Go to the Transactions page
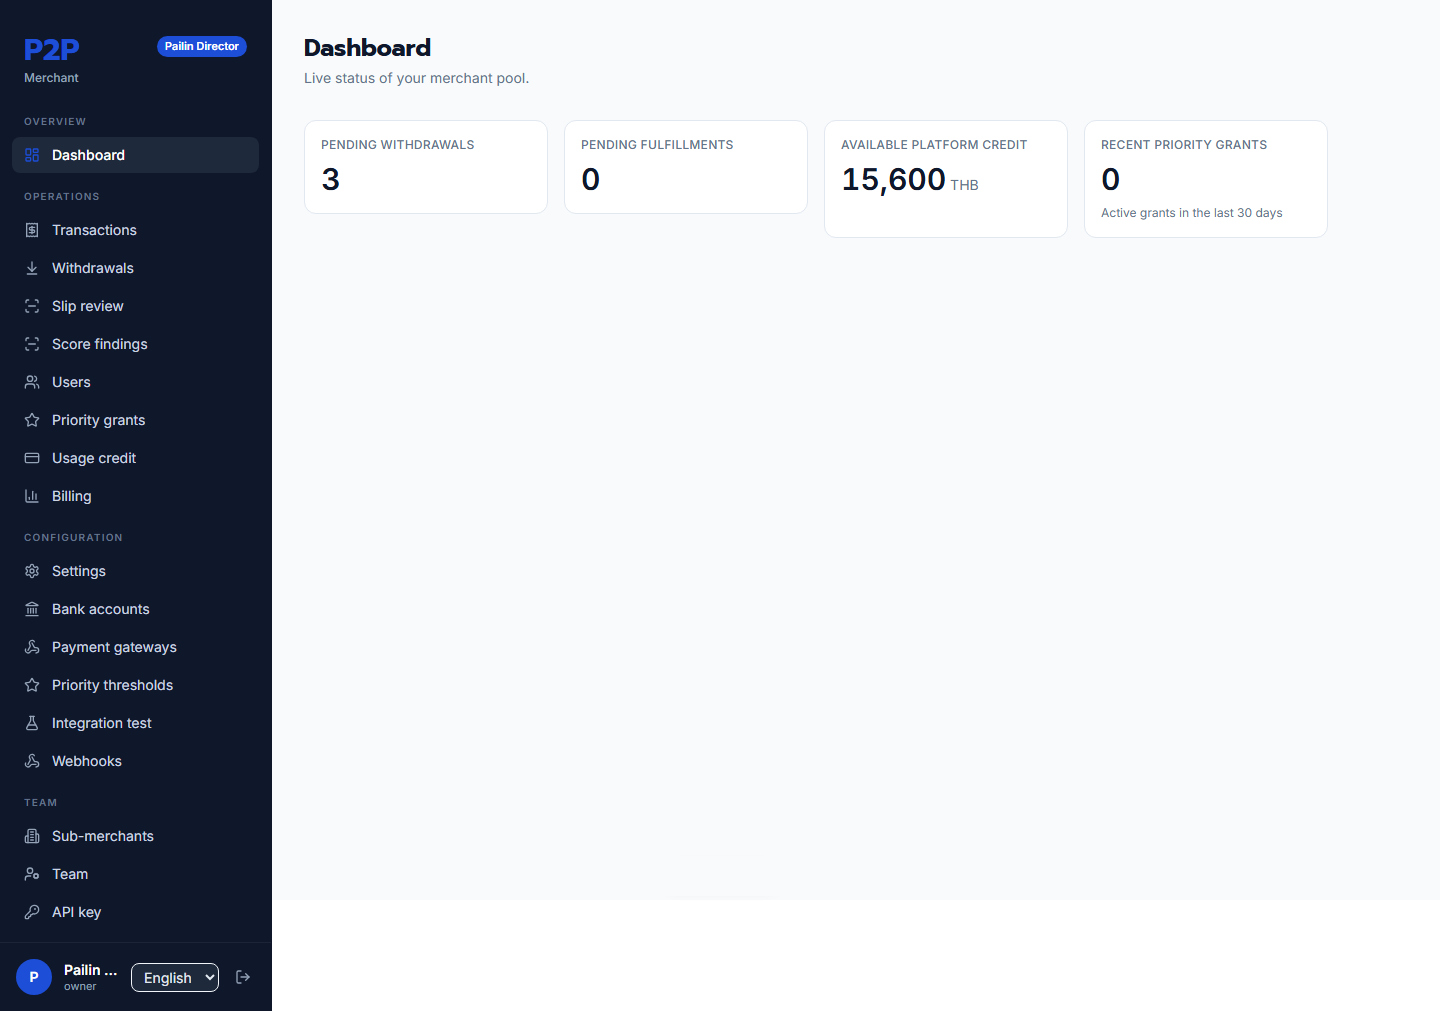Viewport: 1440px width, 1011px height. pos(135,230)
